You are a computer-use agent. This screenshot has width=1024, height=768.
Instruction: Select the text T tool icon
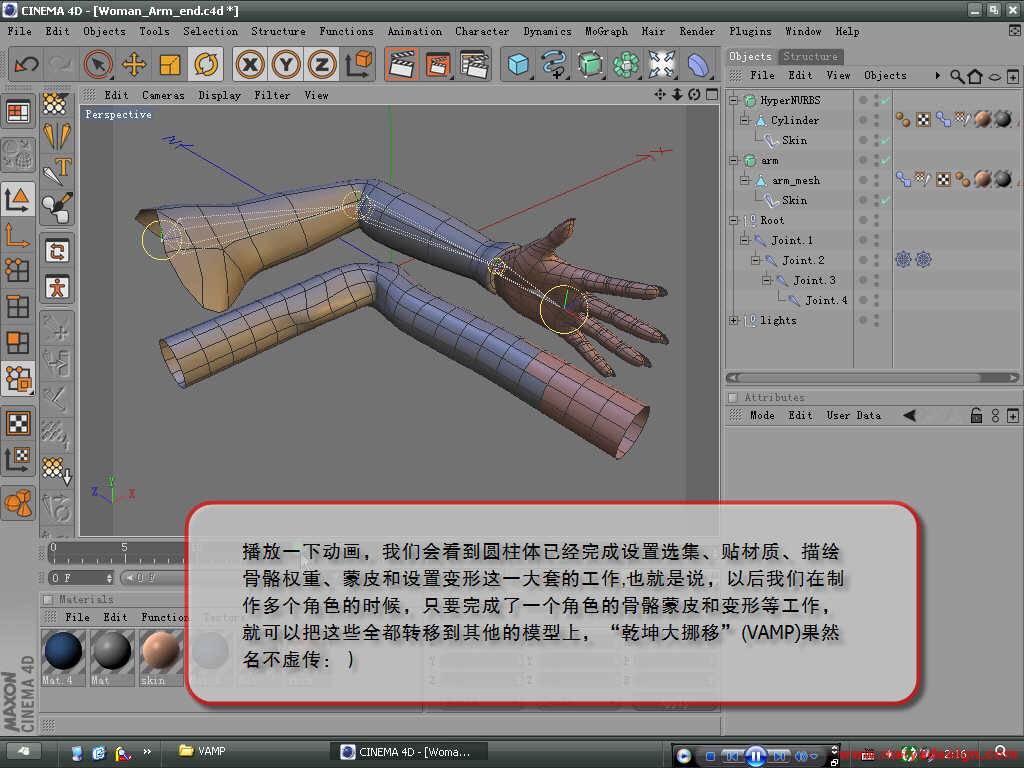(x=57, y=170)
